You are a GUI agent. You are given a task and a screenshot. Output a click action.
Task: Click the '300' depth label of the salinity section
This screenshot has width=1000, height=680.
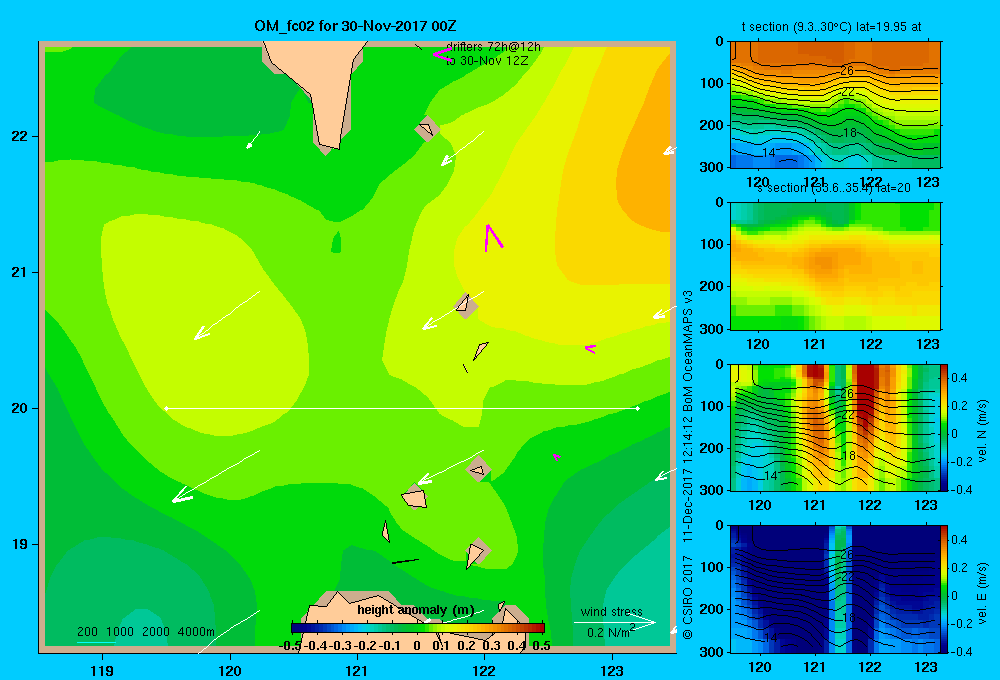point(714,329)
